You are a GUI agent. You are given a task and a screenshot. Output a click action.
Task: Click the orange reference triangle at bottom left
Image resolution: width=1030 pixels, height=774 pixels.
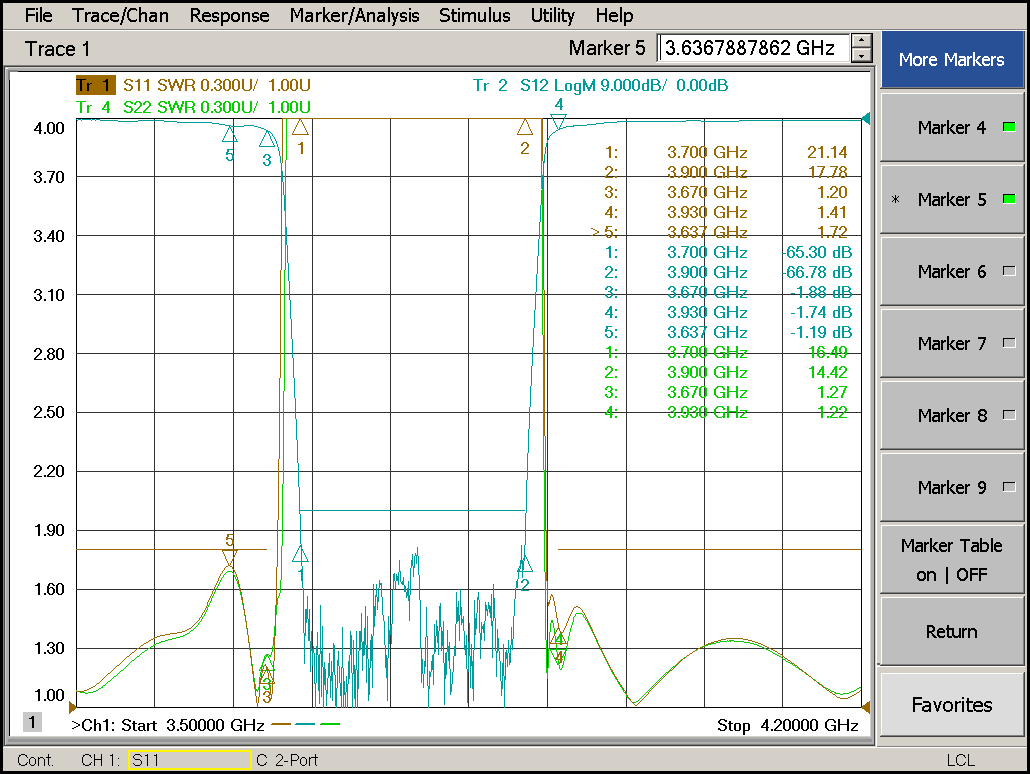(73, 707)
